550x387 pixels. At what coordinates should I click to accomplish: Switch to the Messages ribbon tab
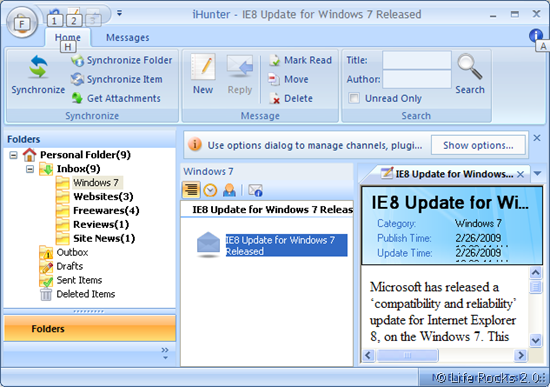[x=128, y=38]
